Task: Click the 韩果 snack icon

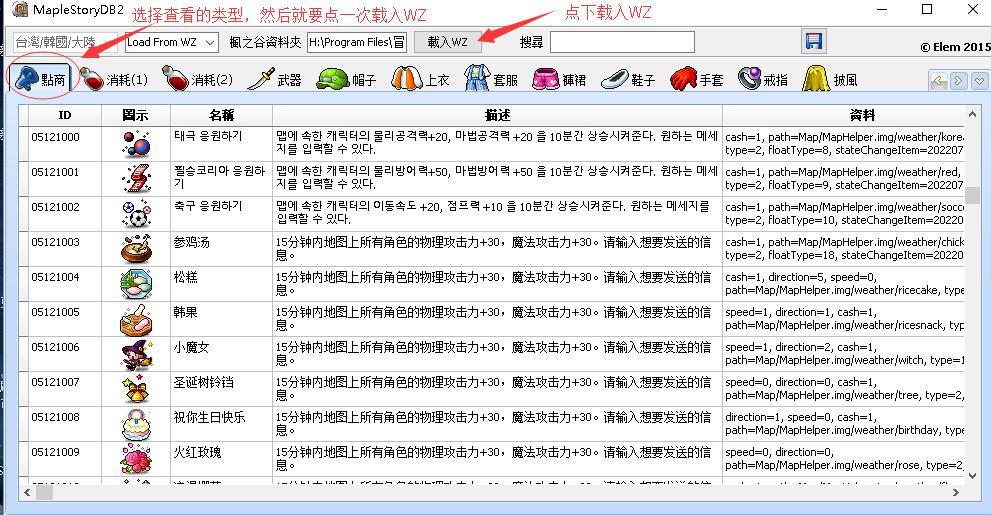Action: (x=136, y=318)
